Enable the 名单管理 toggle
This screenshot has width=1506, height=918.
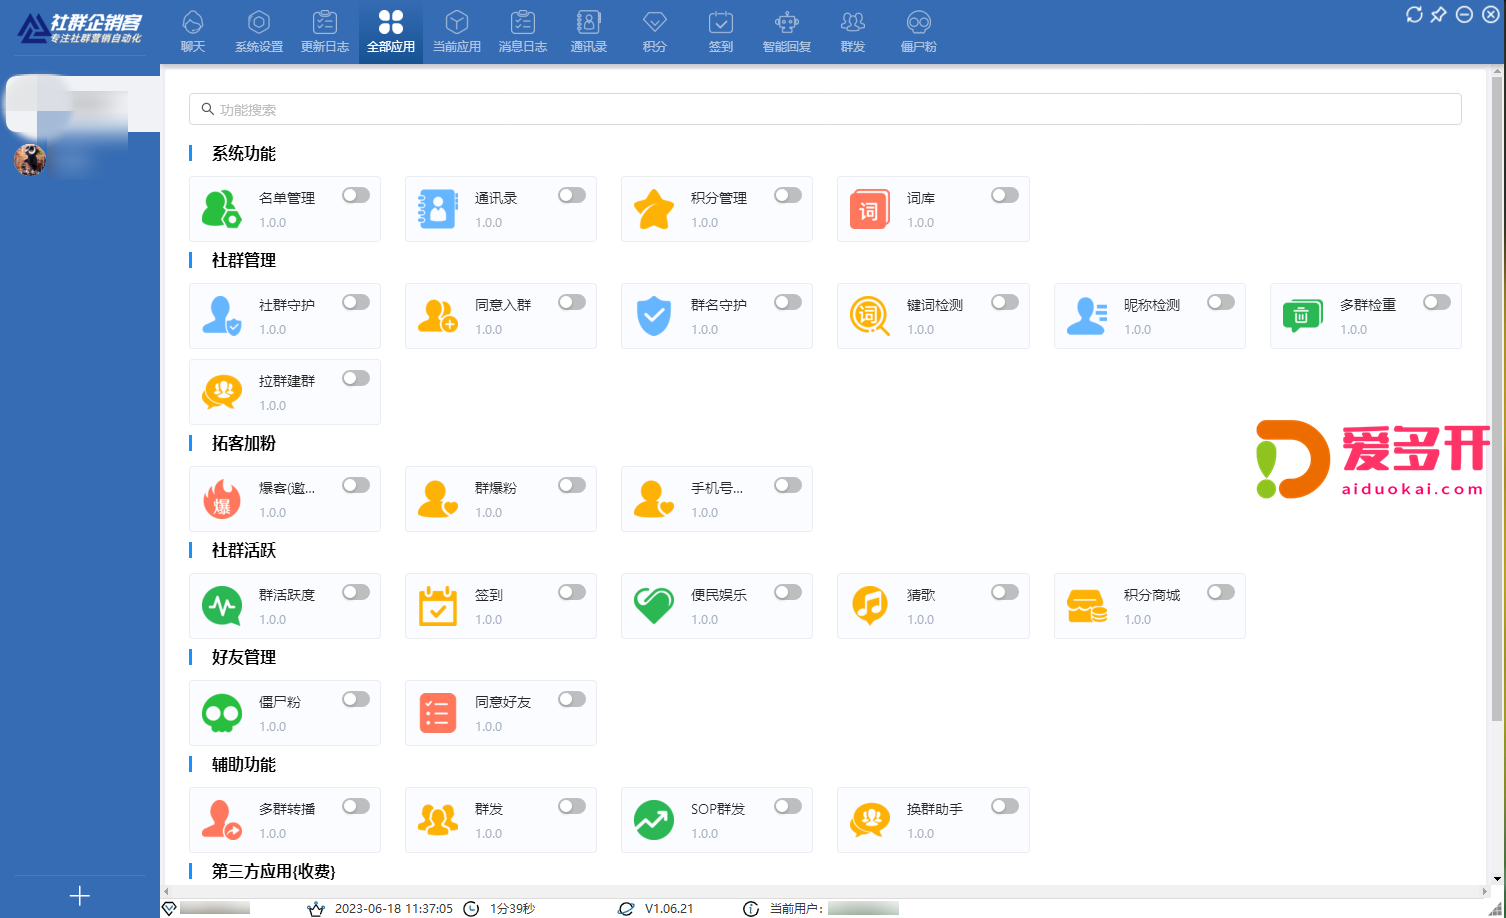[356, 195]
